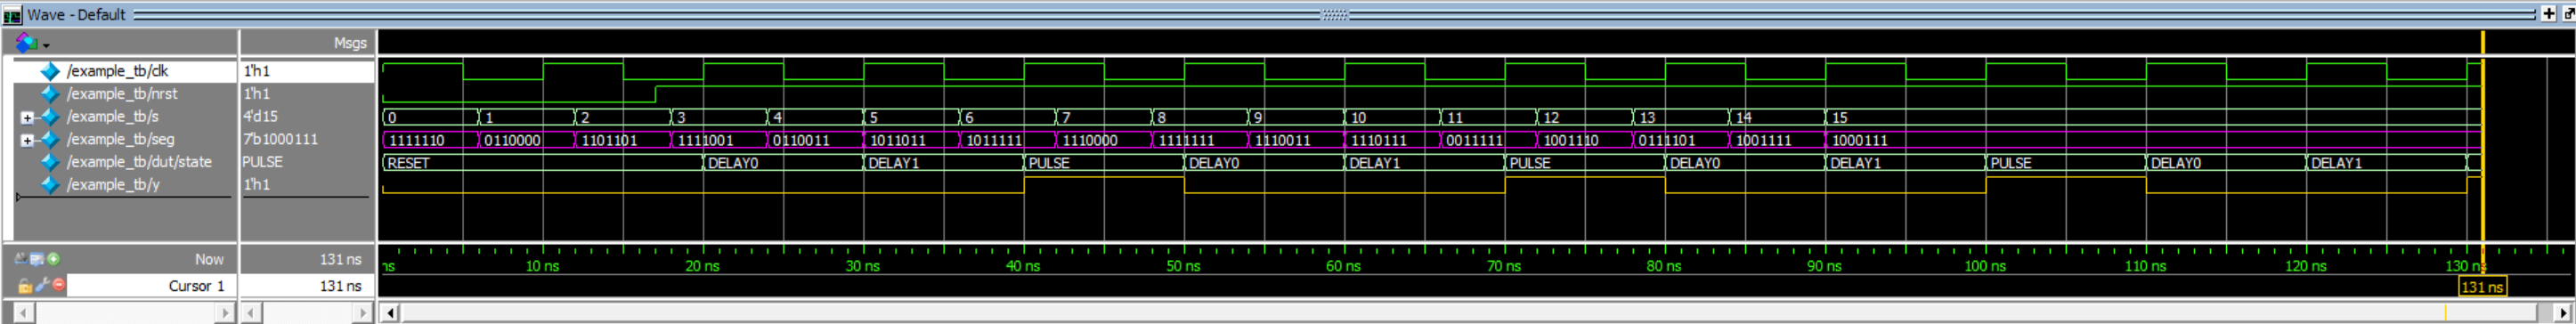Click the waveform scrollbar right arrow

pos(2563,313)
